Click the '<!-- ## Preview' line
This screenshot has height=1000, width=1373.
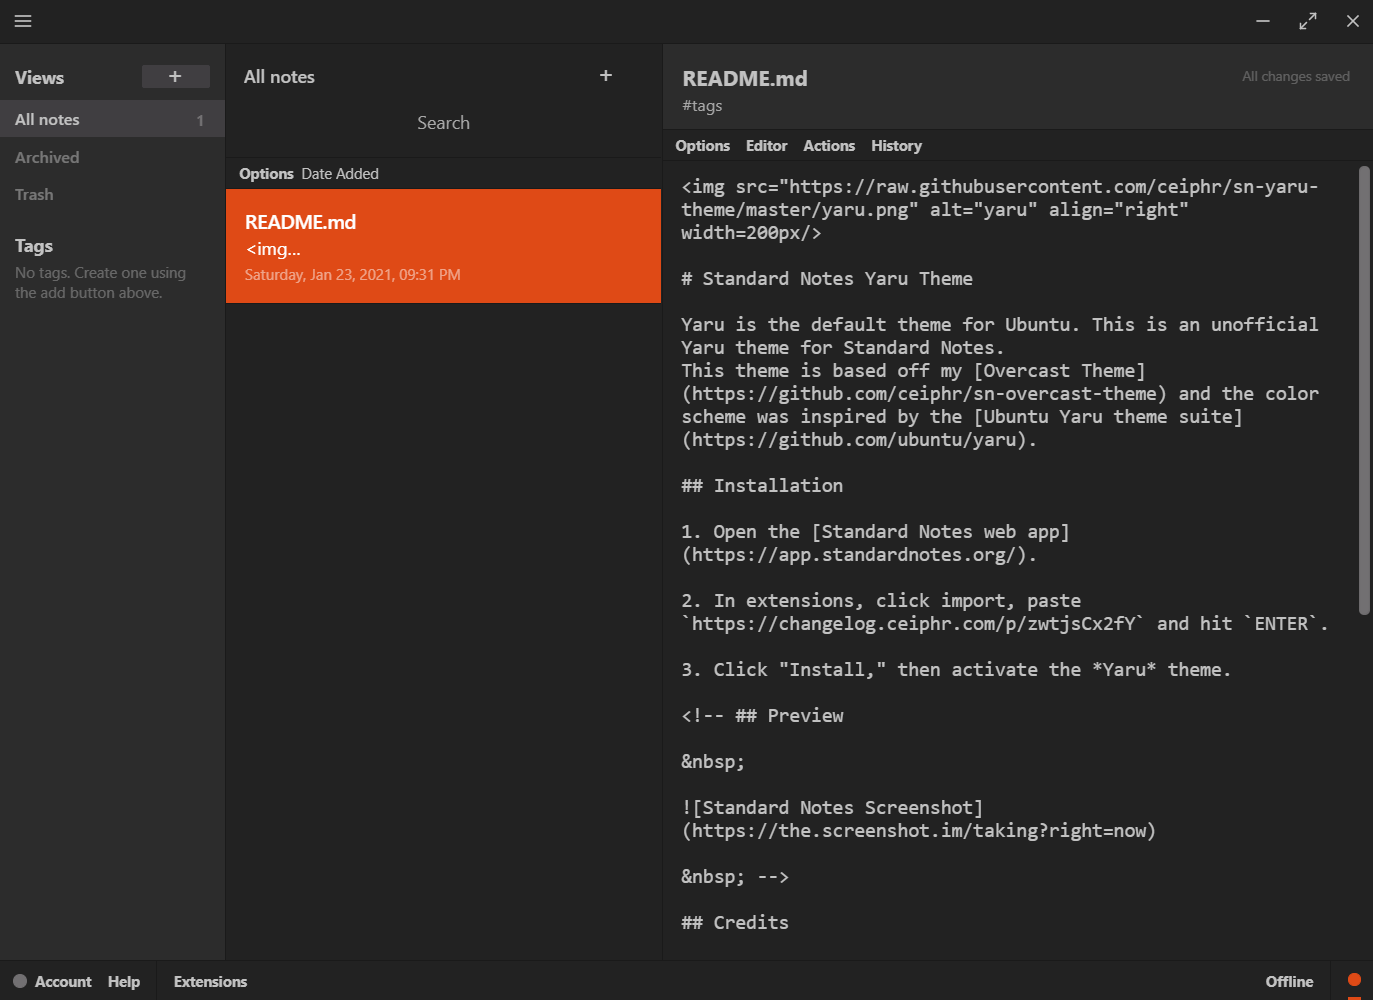coord(762,716)
